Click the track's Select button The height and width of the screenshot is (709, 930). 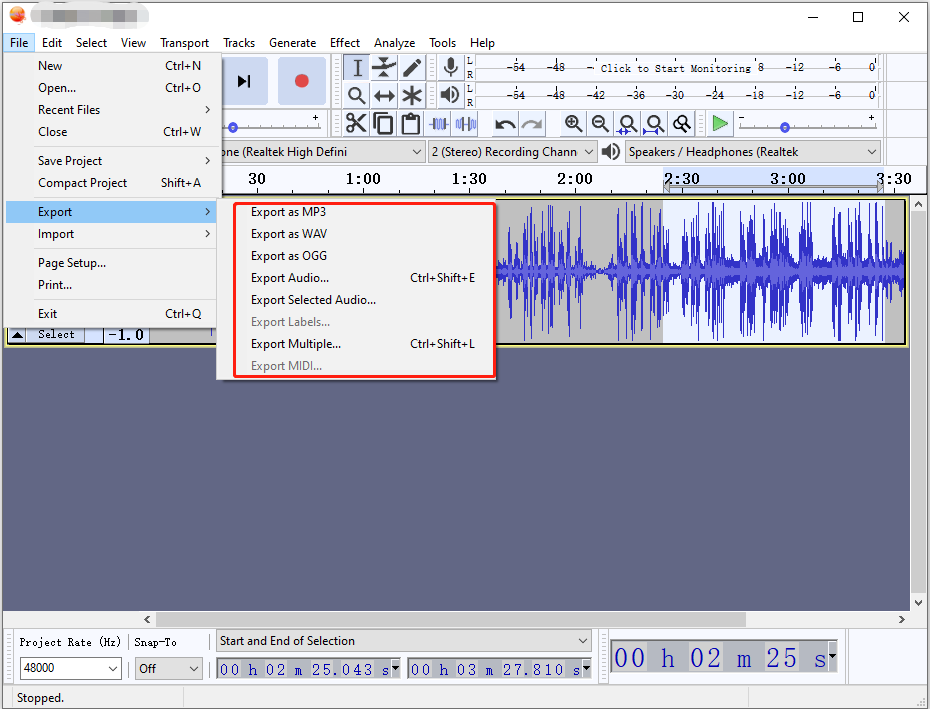(56, 335)
